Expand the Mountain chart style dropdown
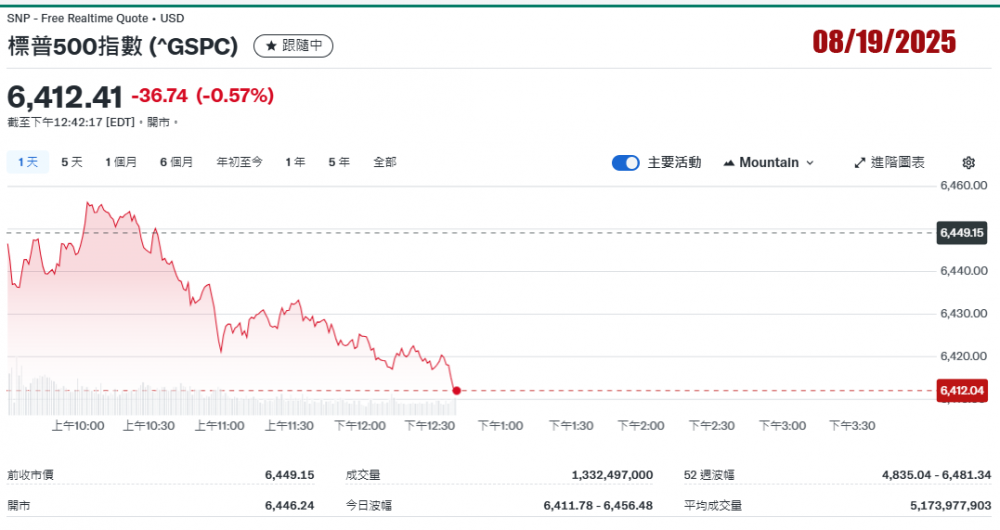This screenshot has width=1000, height=530. [x=810, y=163]
